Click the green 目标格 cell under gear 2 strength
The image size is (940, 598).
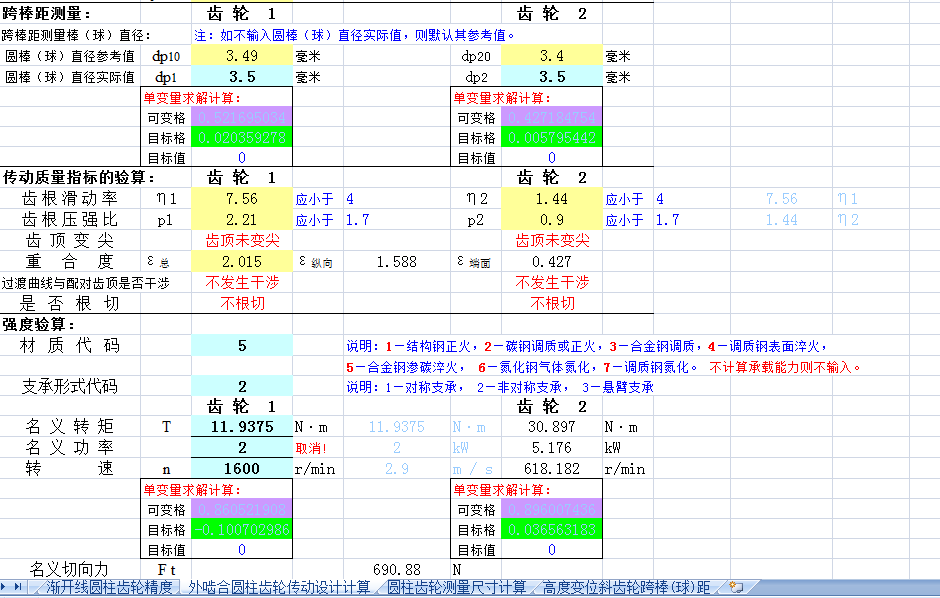coord(552,530)
